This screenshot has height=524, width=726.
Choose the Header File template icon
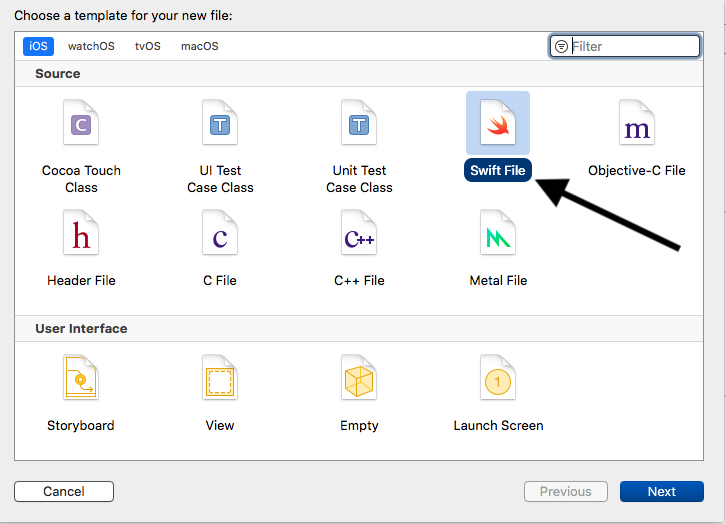81,232
